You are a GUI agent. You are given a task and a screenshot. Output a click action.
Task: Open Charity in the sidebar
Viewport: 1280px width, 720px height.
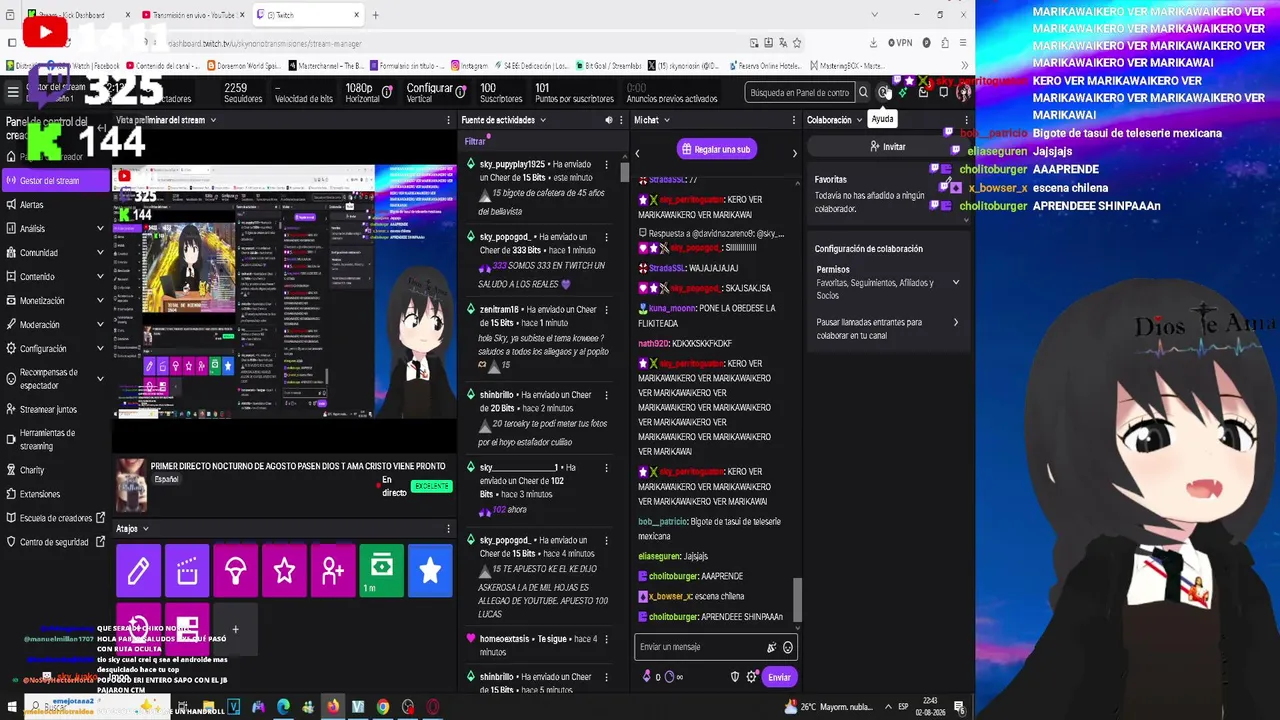click(55, 470)
